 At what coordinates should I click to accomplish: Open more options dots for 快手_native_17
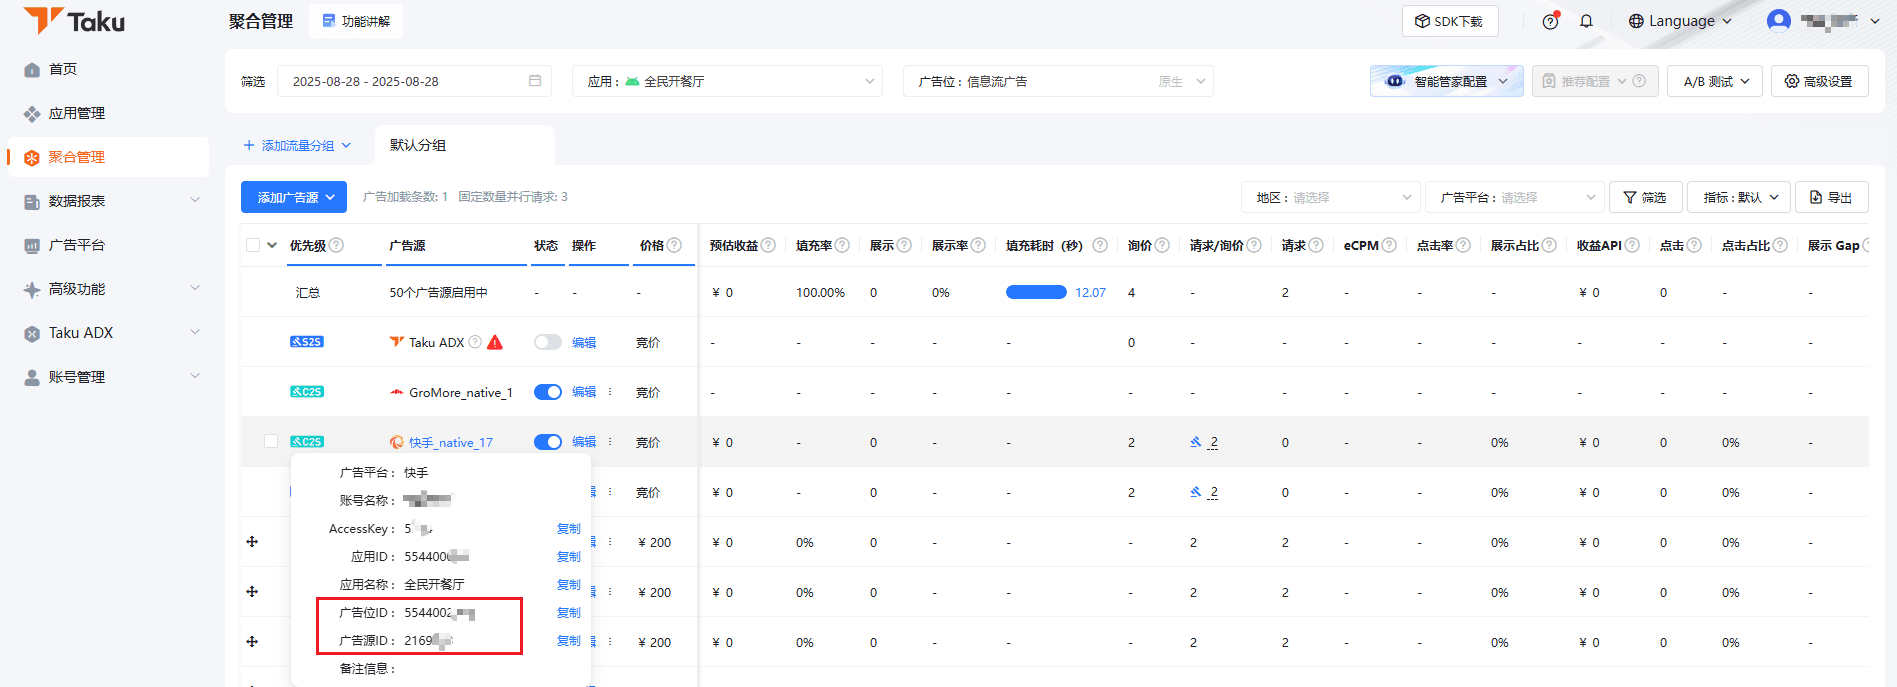(610, 442)
